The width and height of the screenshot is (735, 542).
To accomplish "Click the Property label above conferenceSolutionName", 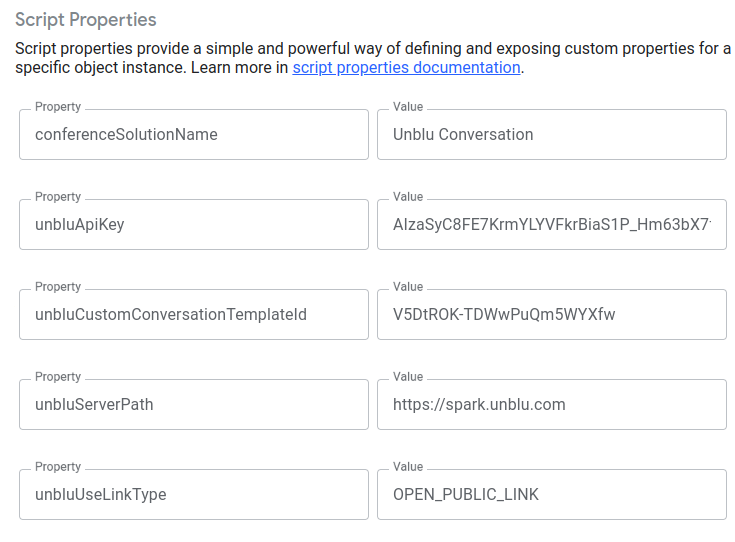I will [x=58, y=107].
